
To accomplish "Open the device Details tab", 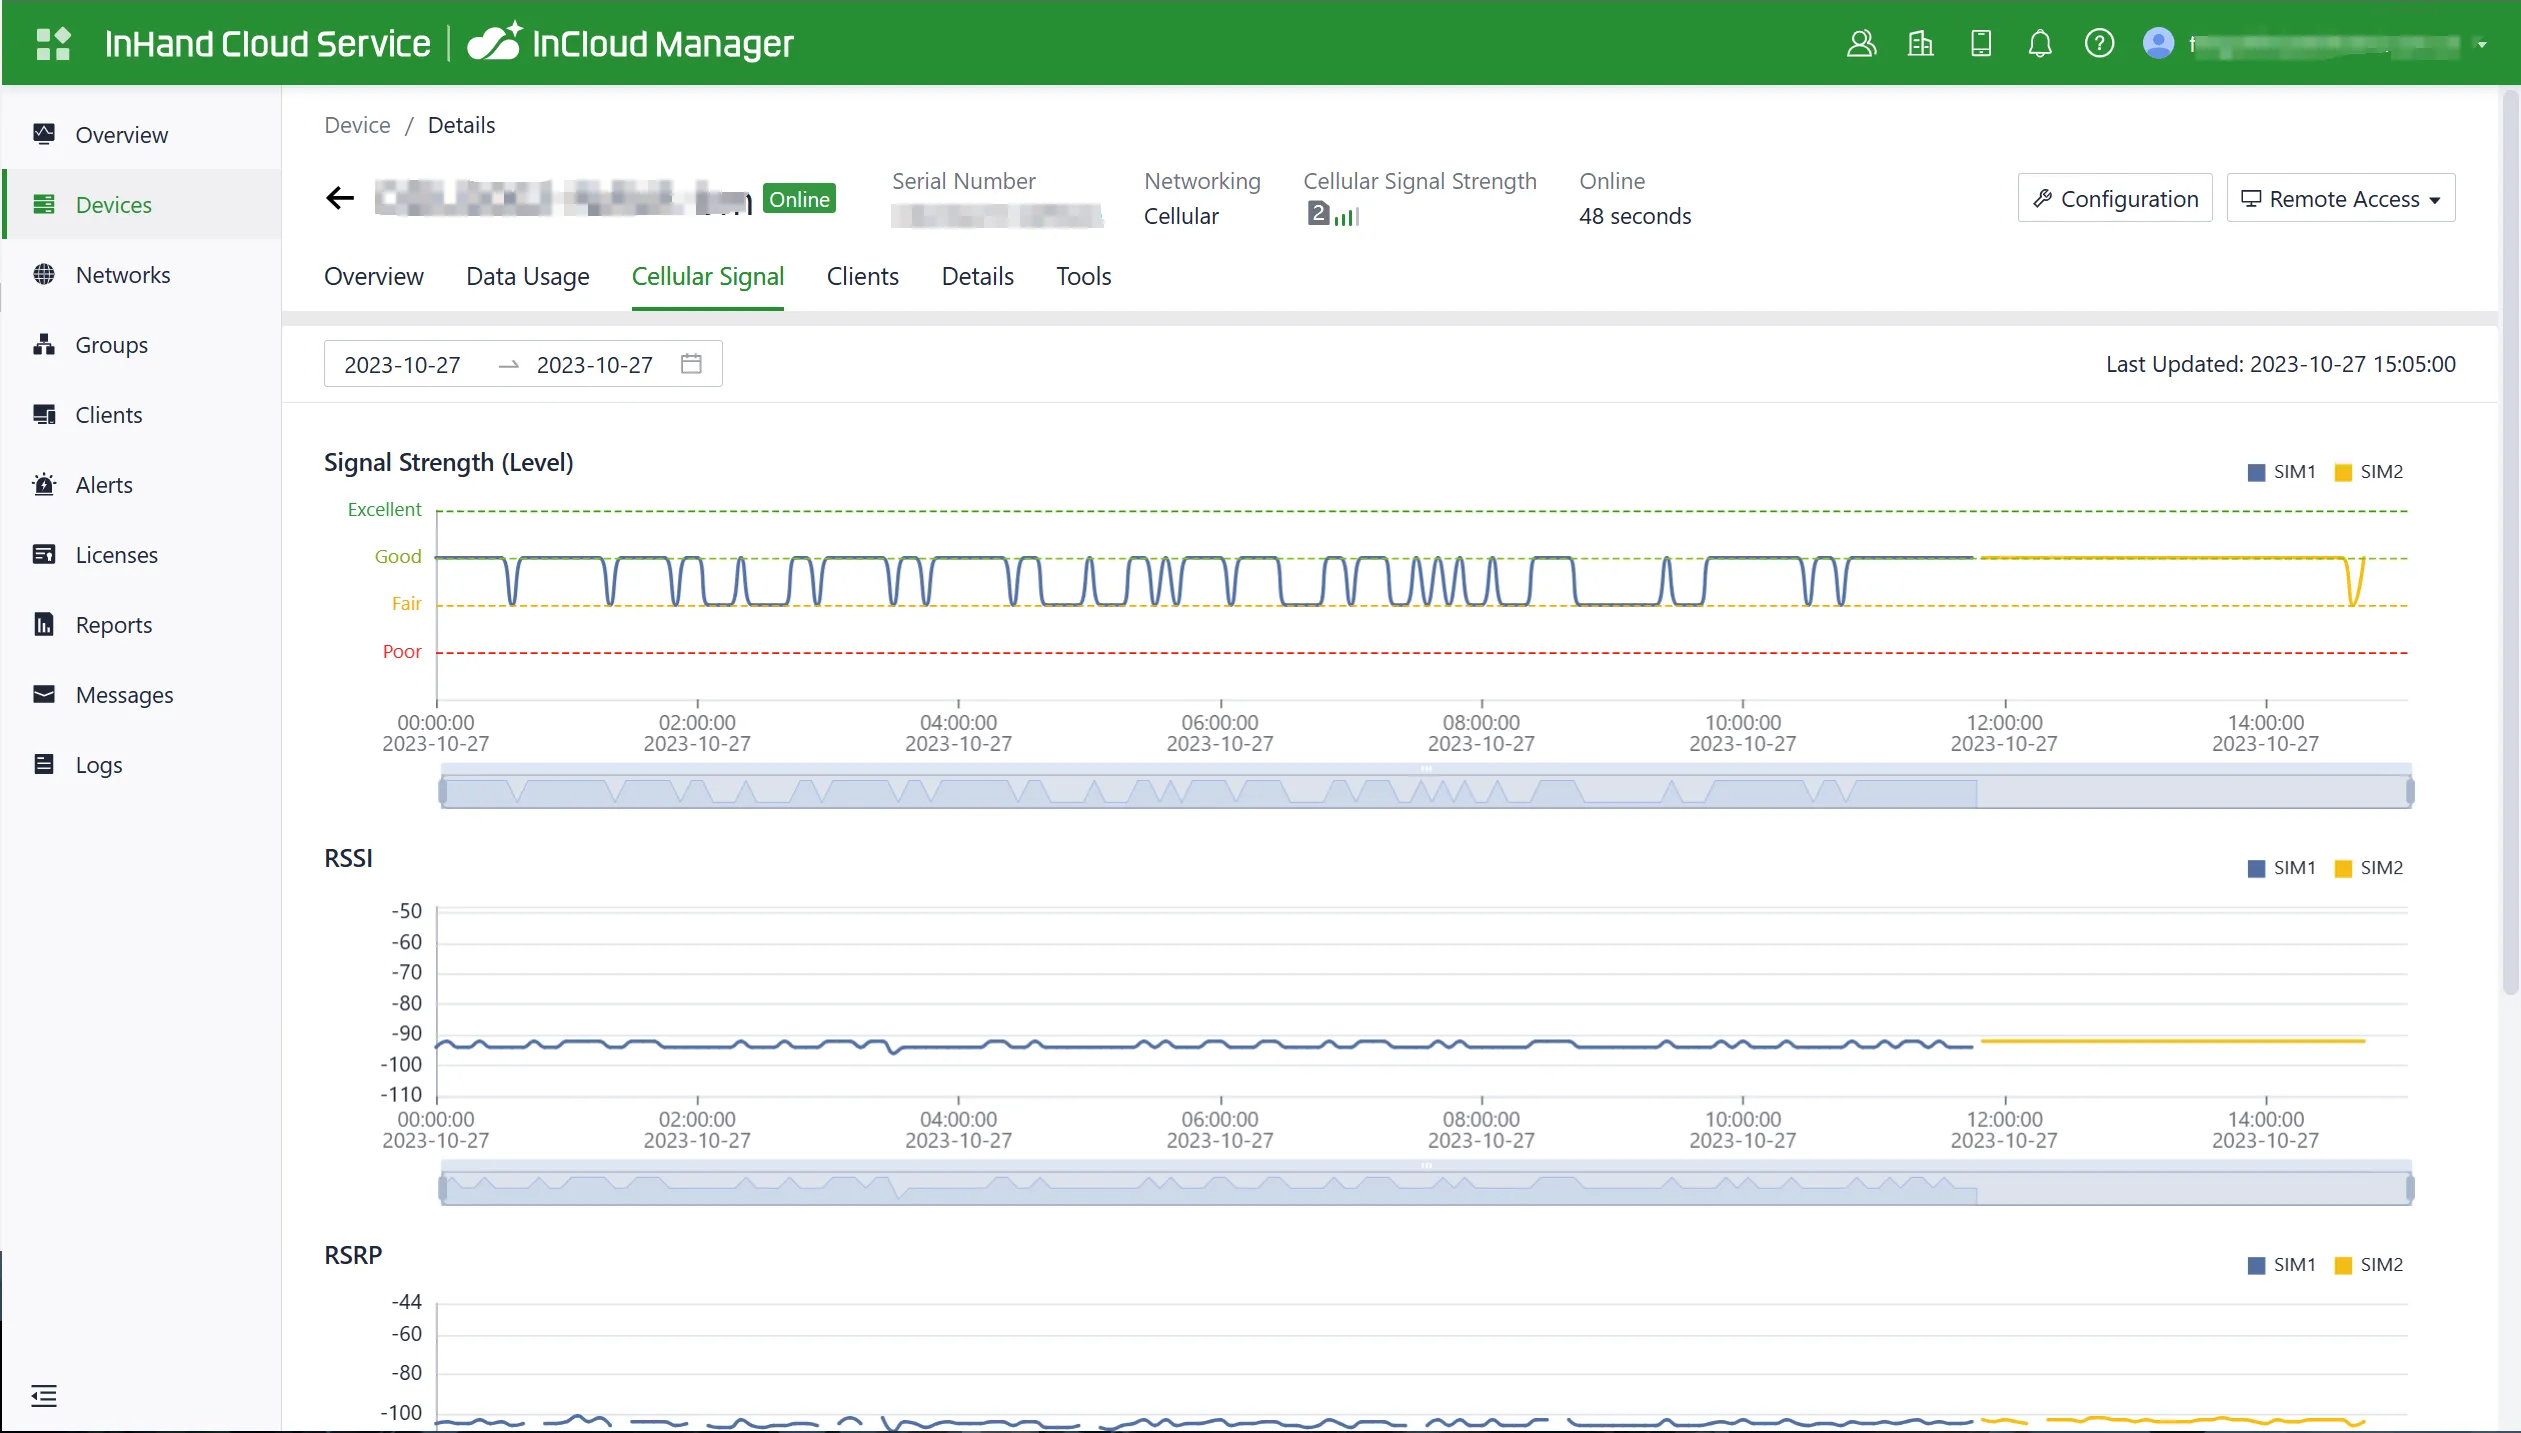I will pyautogui.click(x=977, y=276).
